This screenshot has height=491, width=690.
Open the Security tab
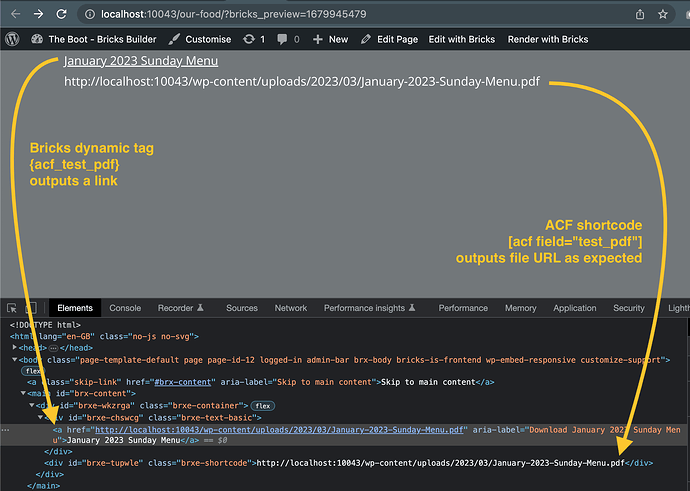(628, 308)
